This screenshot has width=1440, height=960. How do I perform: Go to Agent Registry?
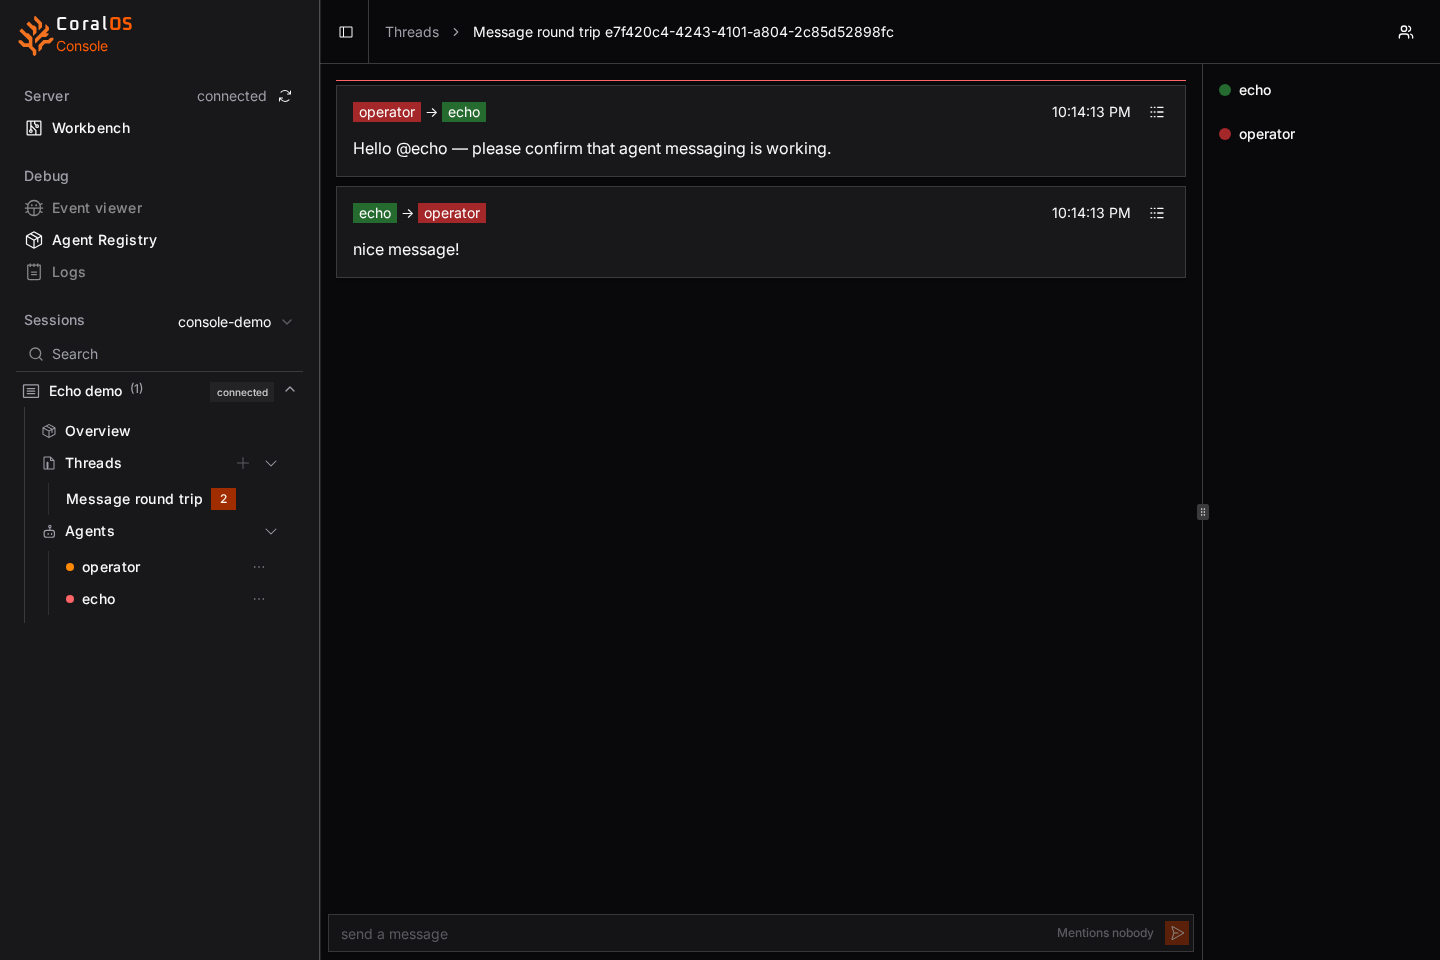click(104, 240)
